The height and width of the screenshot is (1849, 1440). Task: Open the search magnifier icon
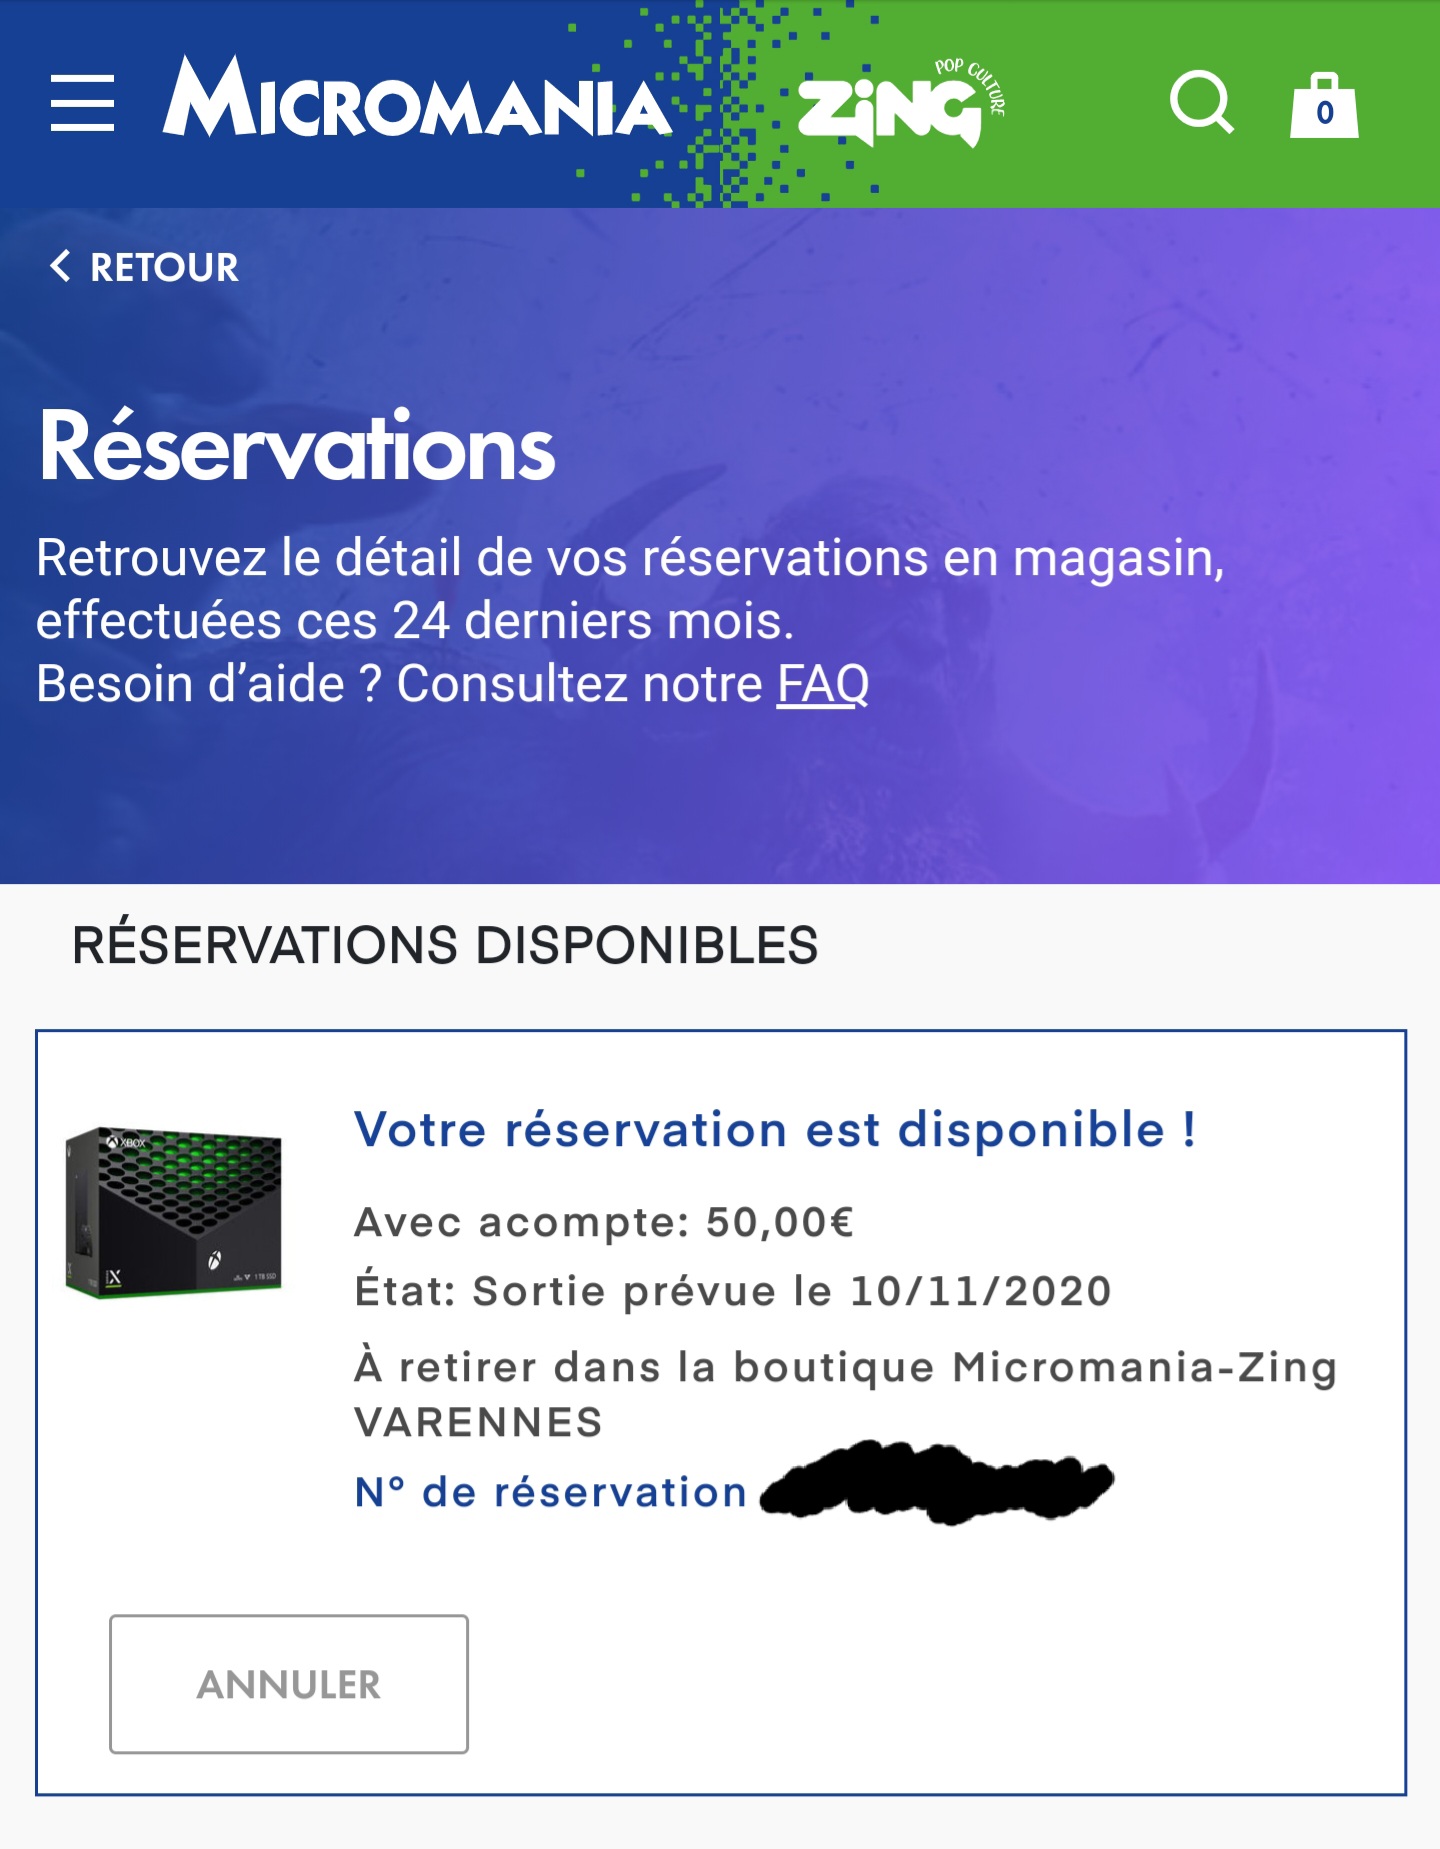(1201, 102)
